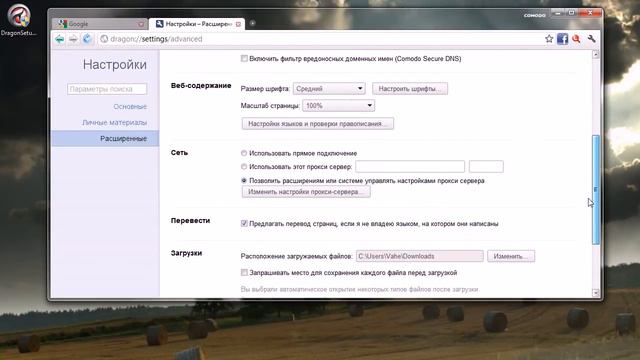This screenshot has height=360, width=640.
Task: Bookmark this page with the star icon
Action: point(549,39)
